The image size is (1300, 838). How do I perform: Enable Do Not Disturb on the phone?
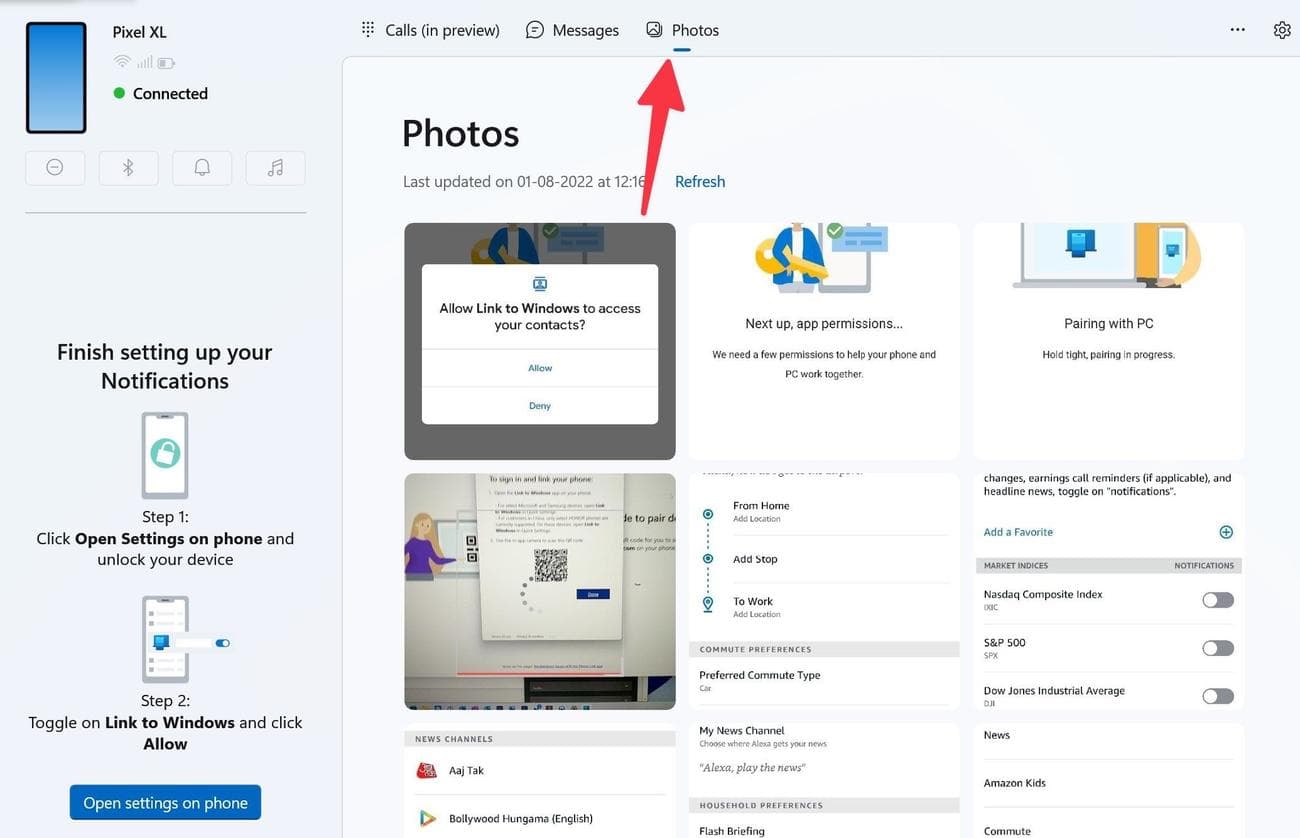tap(55, 167)
